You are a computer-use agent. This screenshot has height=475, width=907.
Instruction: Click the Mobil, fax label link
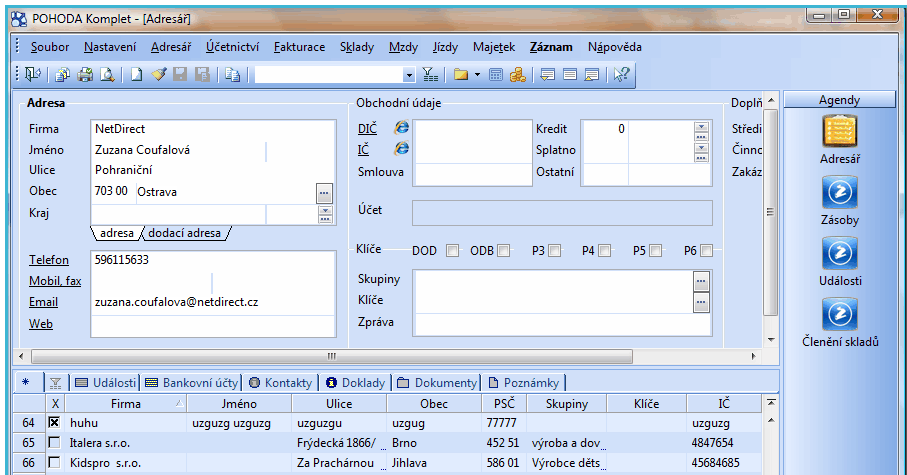pos(55,281)
